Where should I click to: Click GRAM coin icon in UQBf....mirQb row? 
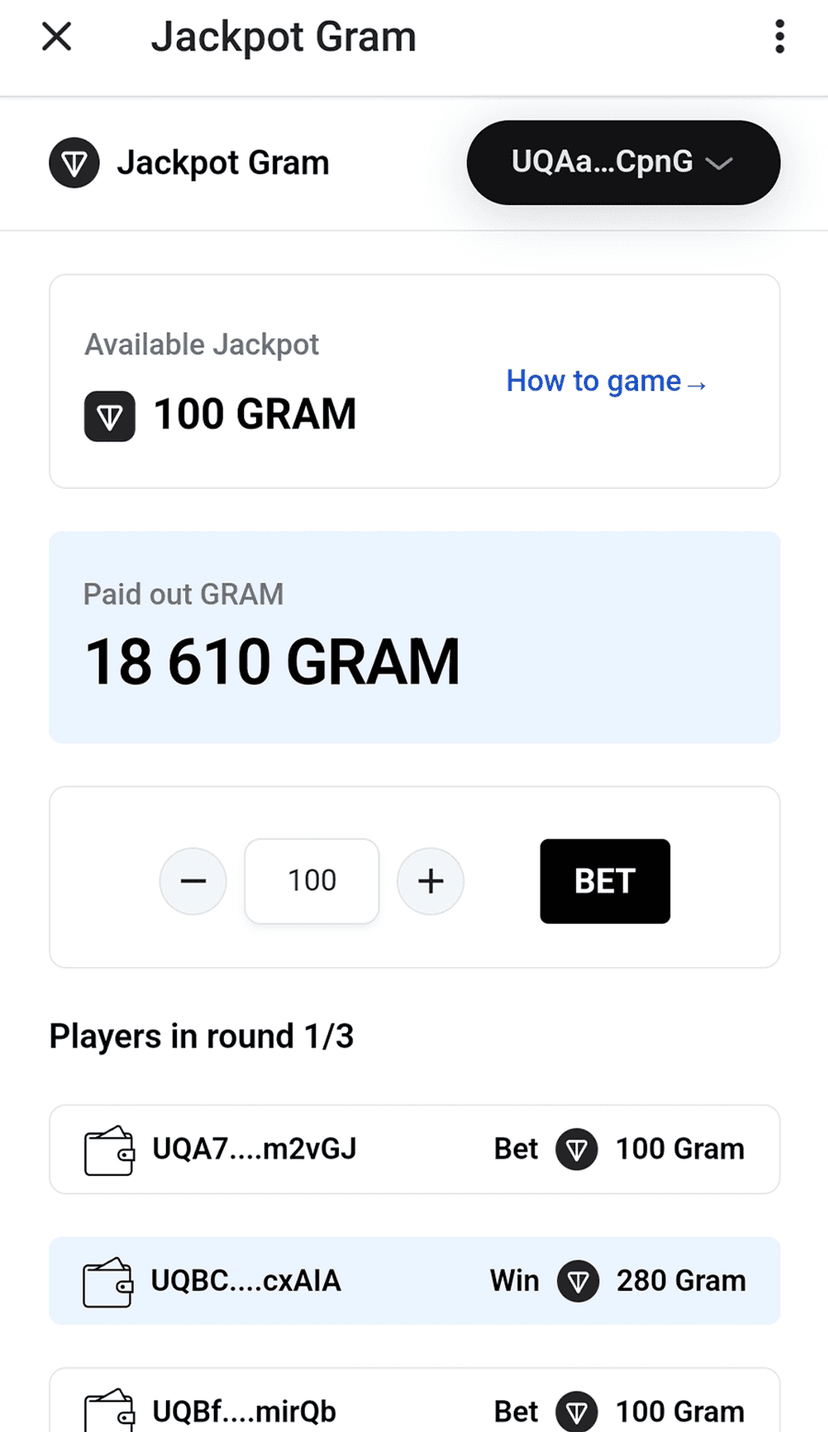[x=577, y=1411]
